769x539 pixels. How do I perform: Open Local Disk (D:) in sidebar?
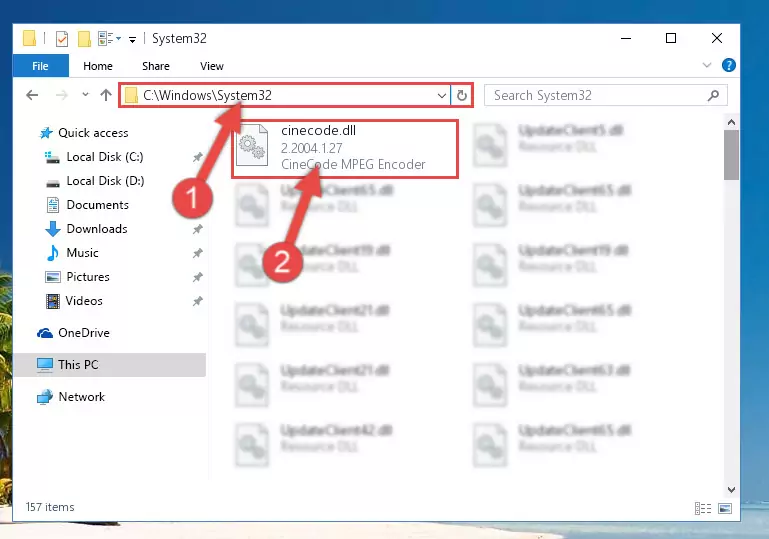106,181
